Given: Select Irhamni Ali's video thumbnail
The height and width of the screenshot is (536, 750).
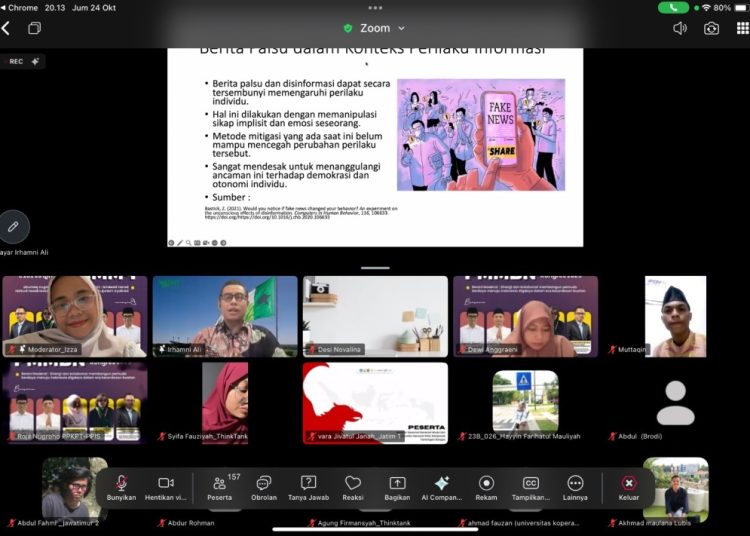Looking at the screenshot, I should click(225, 316).
